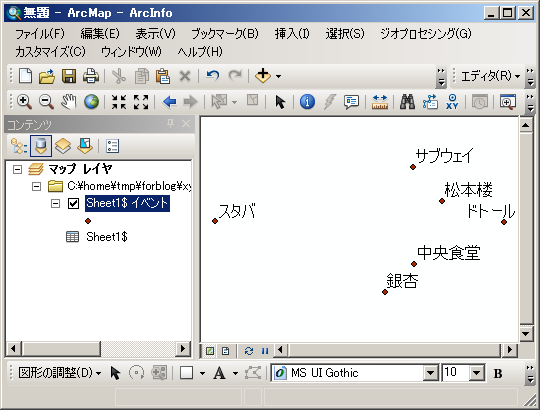This screenshot has width=540, height=410.
Task: Select the Identify info tool
Action: pyautogui.click(x=307, y=102)
